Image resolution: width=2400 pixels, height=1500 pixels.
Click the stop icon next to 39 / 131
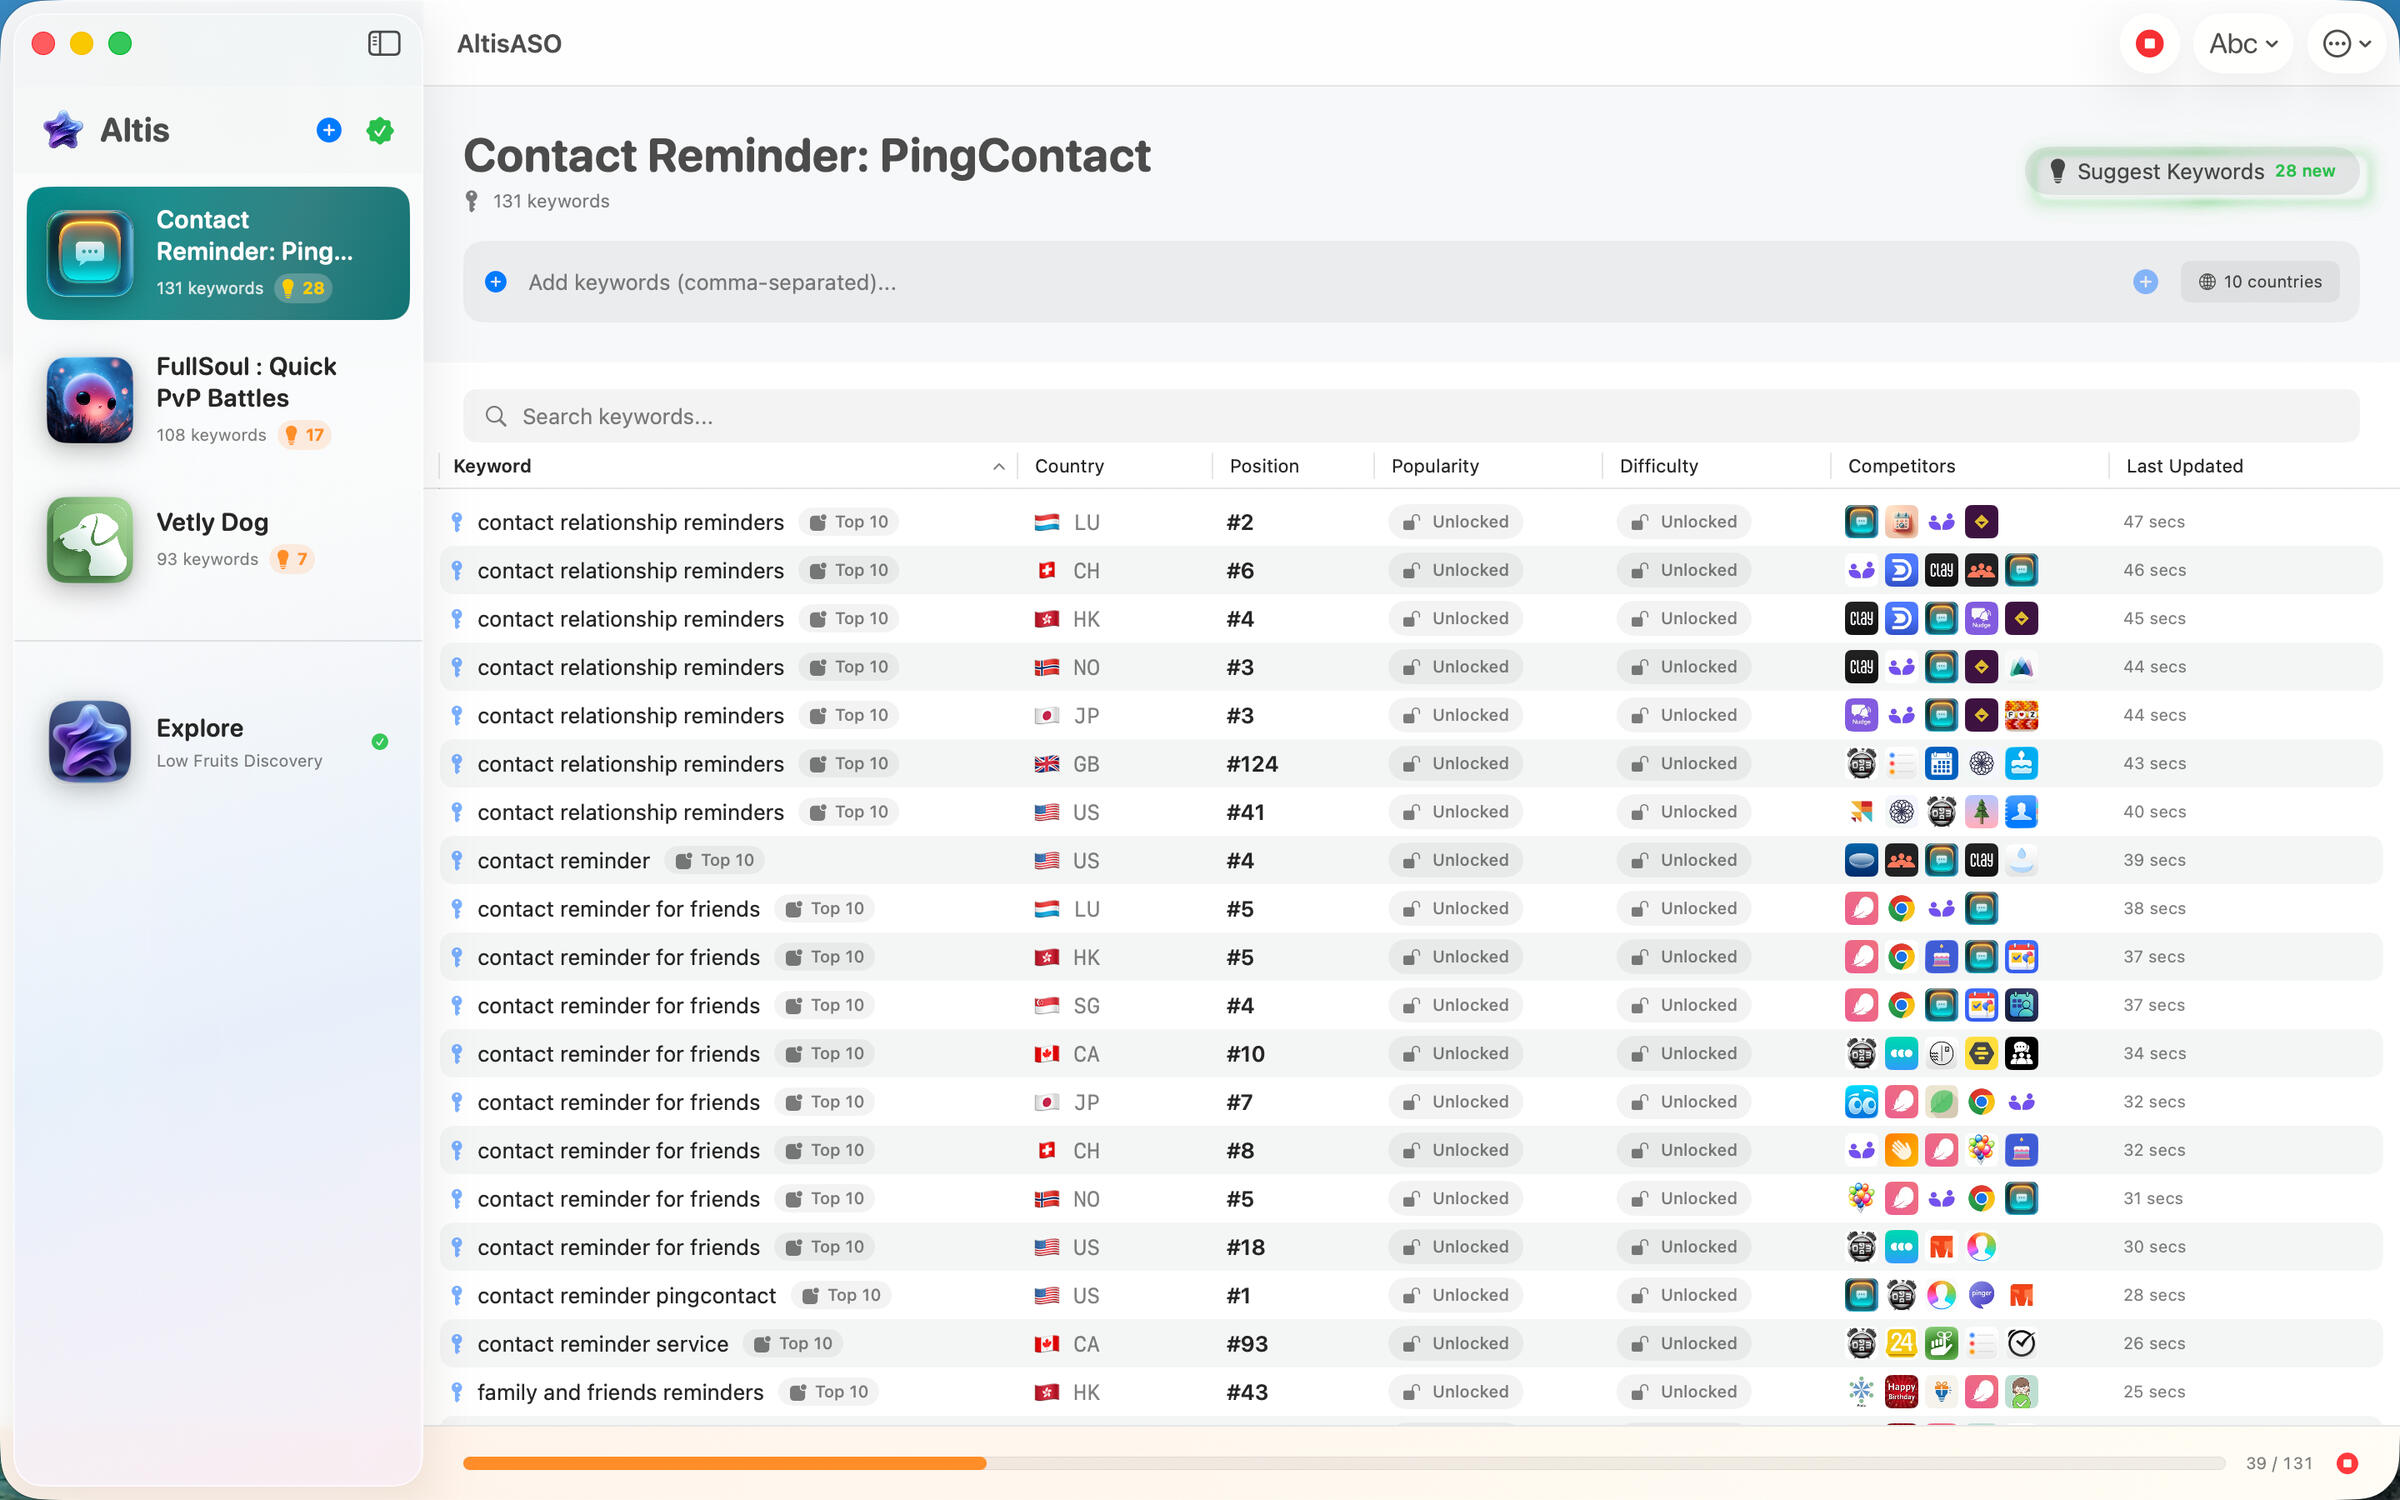click(x=2348, y=1463)
